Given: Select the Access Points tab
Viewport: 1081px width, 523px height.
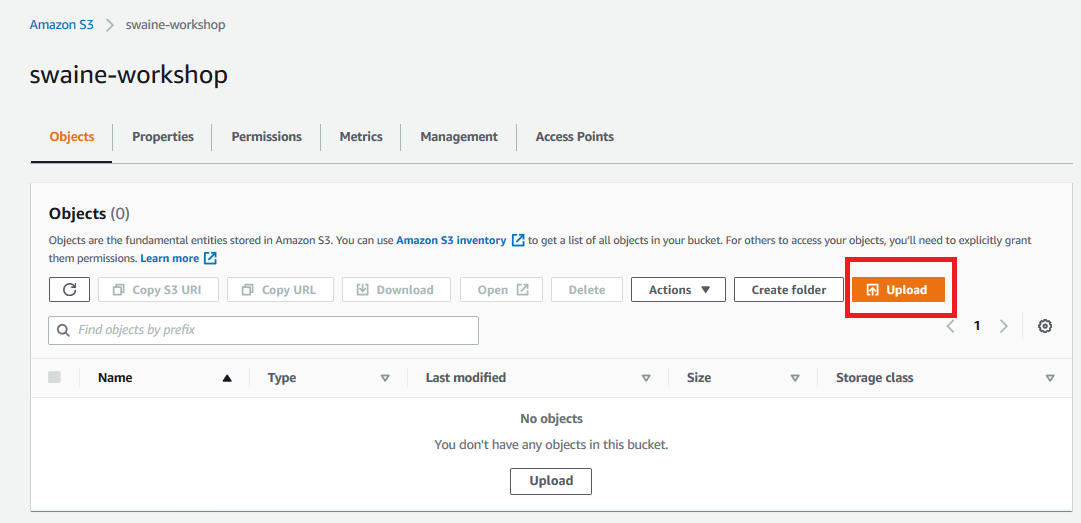Looking at the screenshot, I should tap(574, 136).
